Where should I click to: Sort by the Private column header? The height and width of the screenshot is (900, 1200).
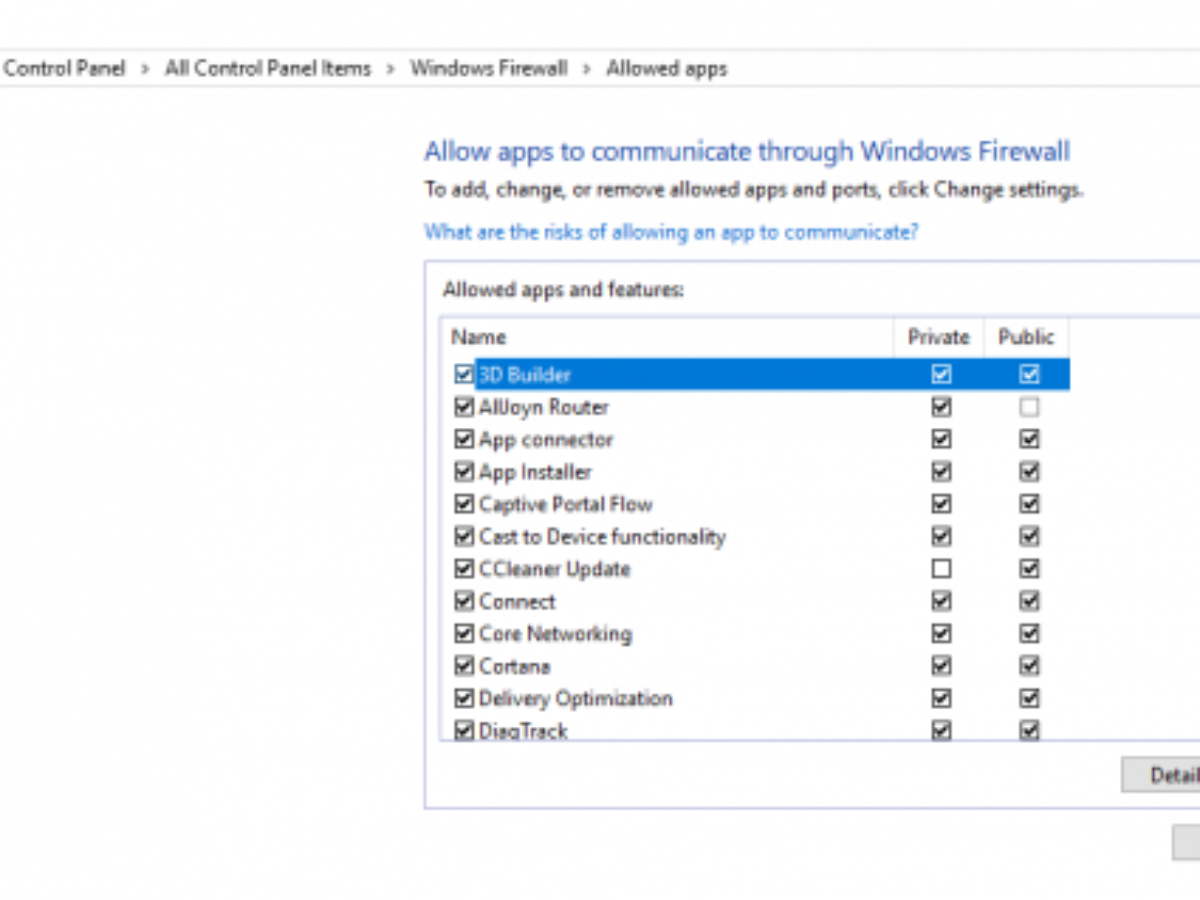[938, 337]
